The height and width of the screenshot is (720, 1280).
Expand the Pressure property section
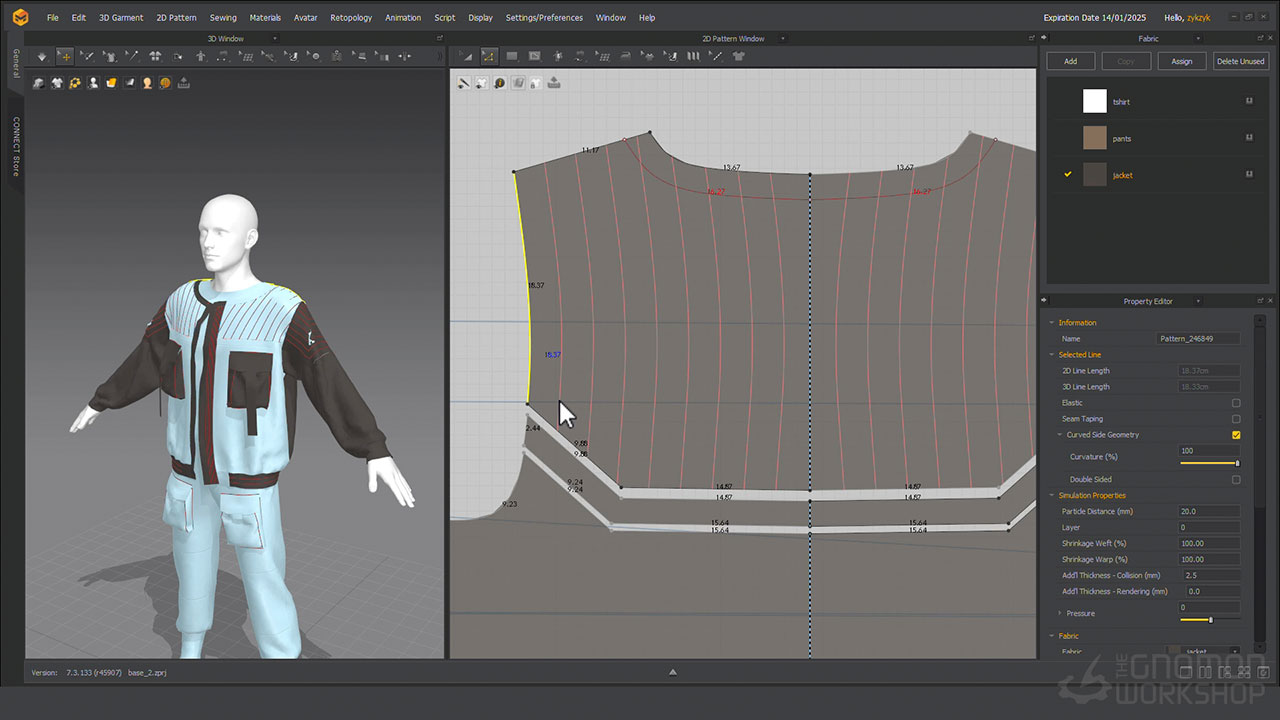point(1060,613)
